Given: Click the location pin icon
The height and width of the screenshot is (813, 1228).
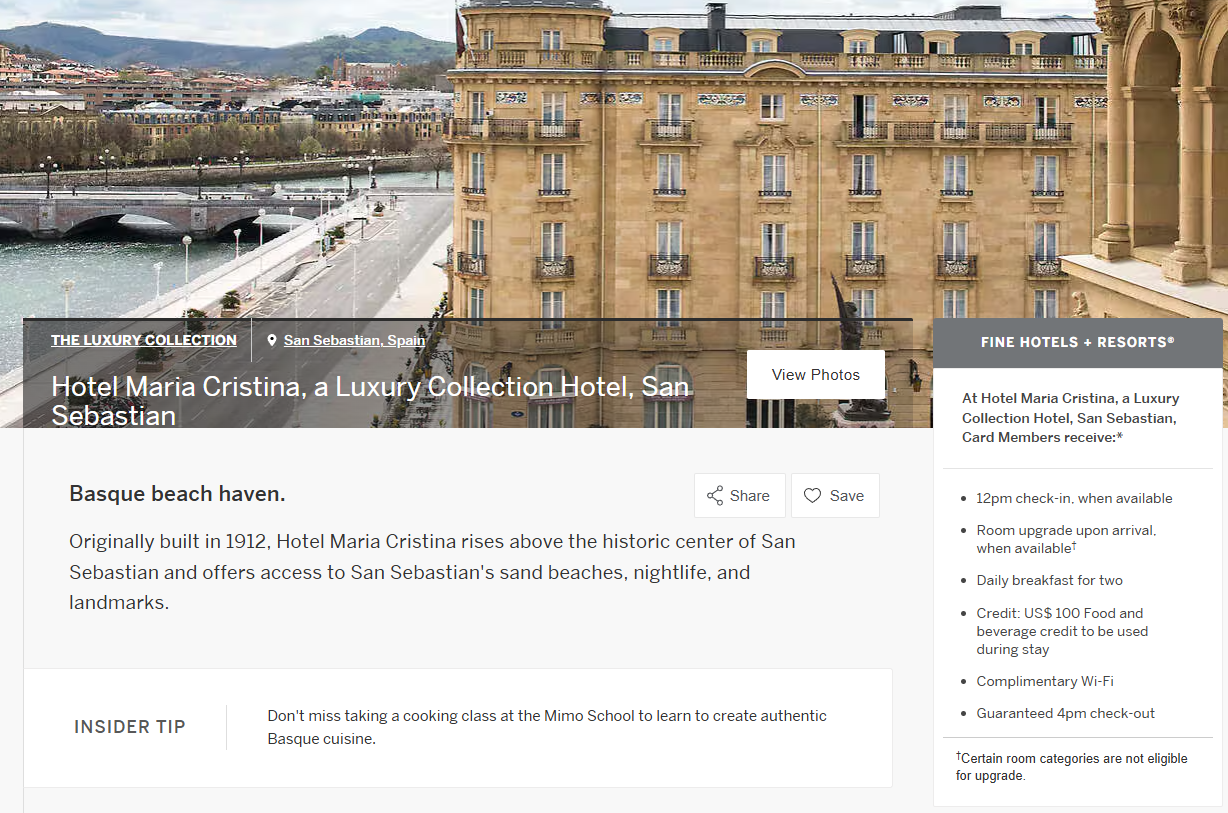Looking at the screenshot, I should click(x=272, y=341).
